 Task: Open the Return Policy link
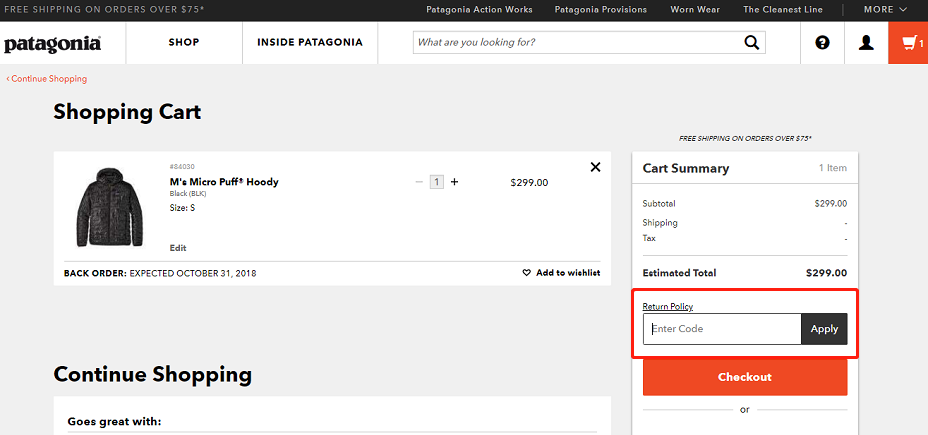point(668,307)
